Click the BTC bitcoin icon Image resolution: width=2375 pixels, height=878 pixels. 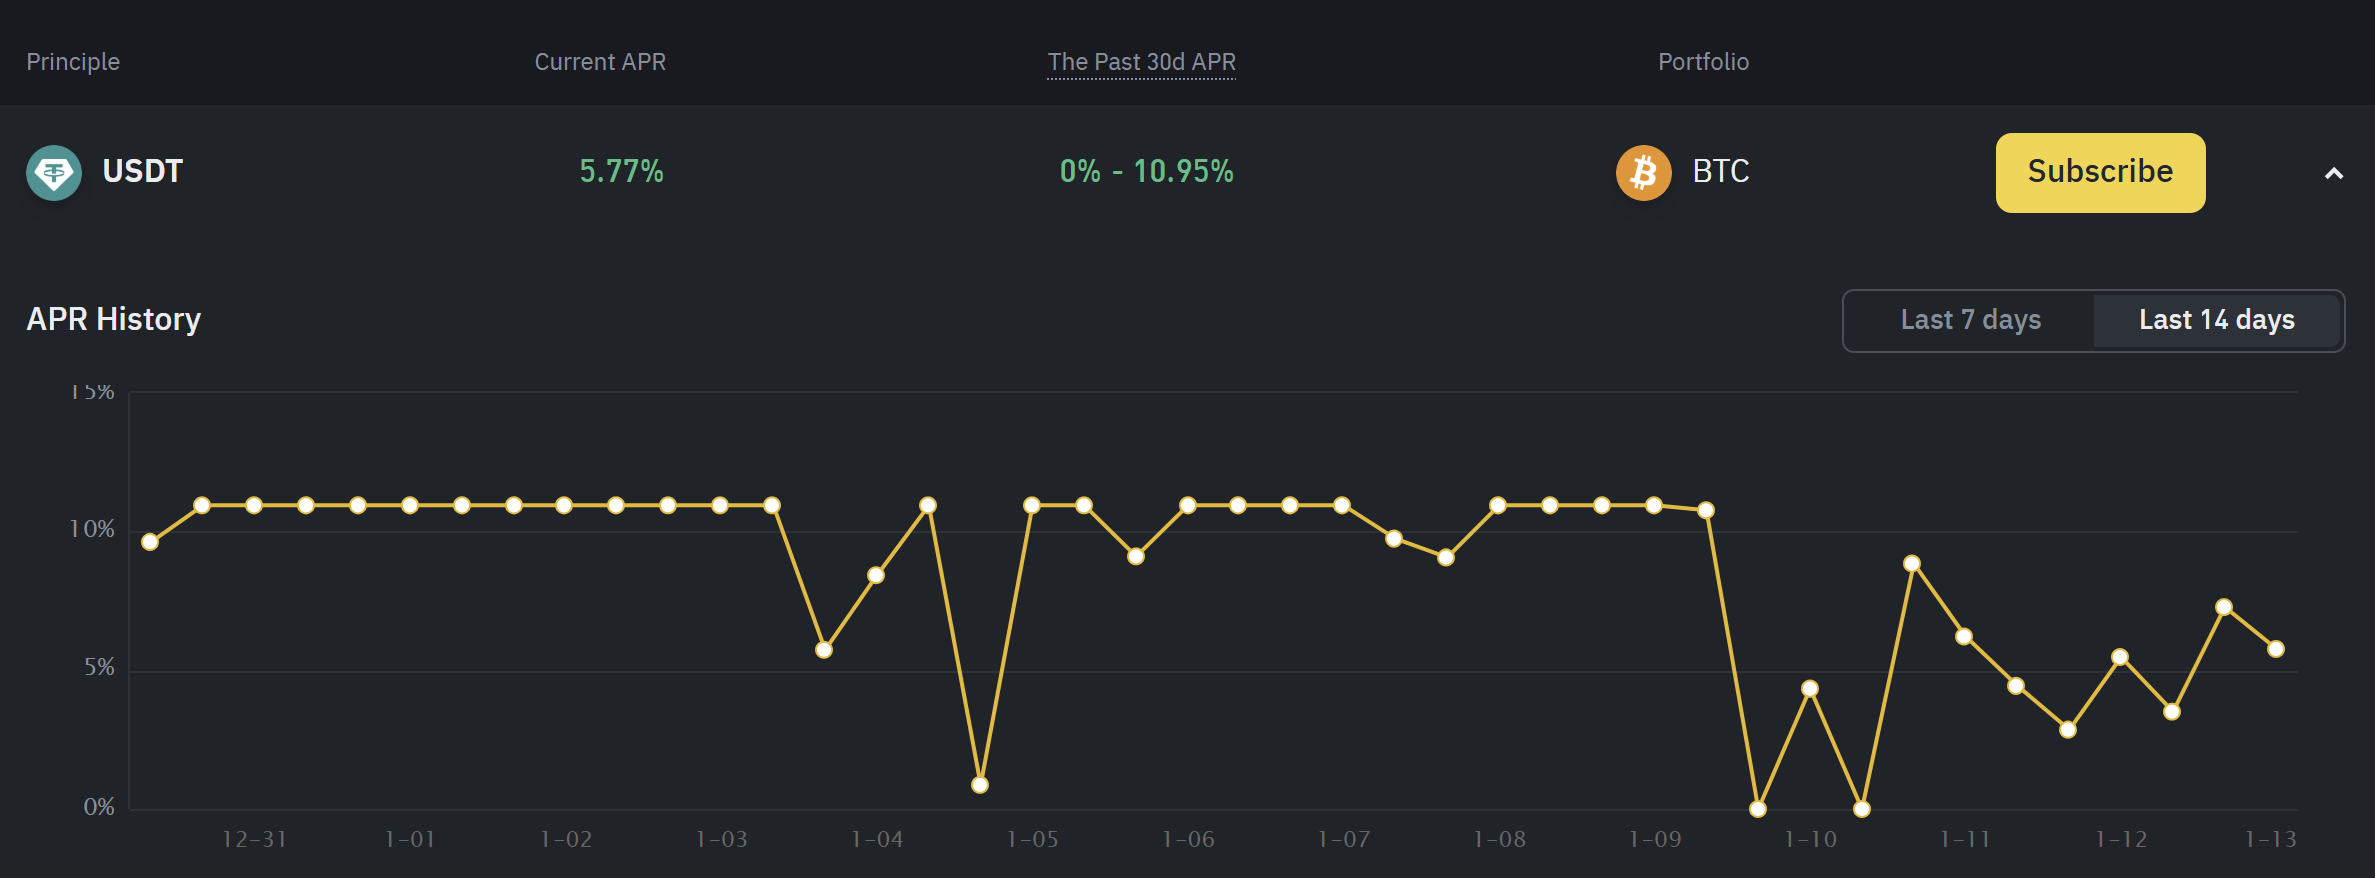1643,172
